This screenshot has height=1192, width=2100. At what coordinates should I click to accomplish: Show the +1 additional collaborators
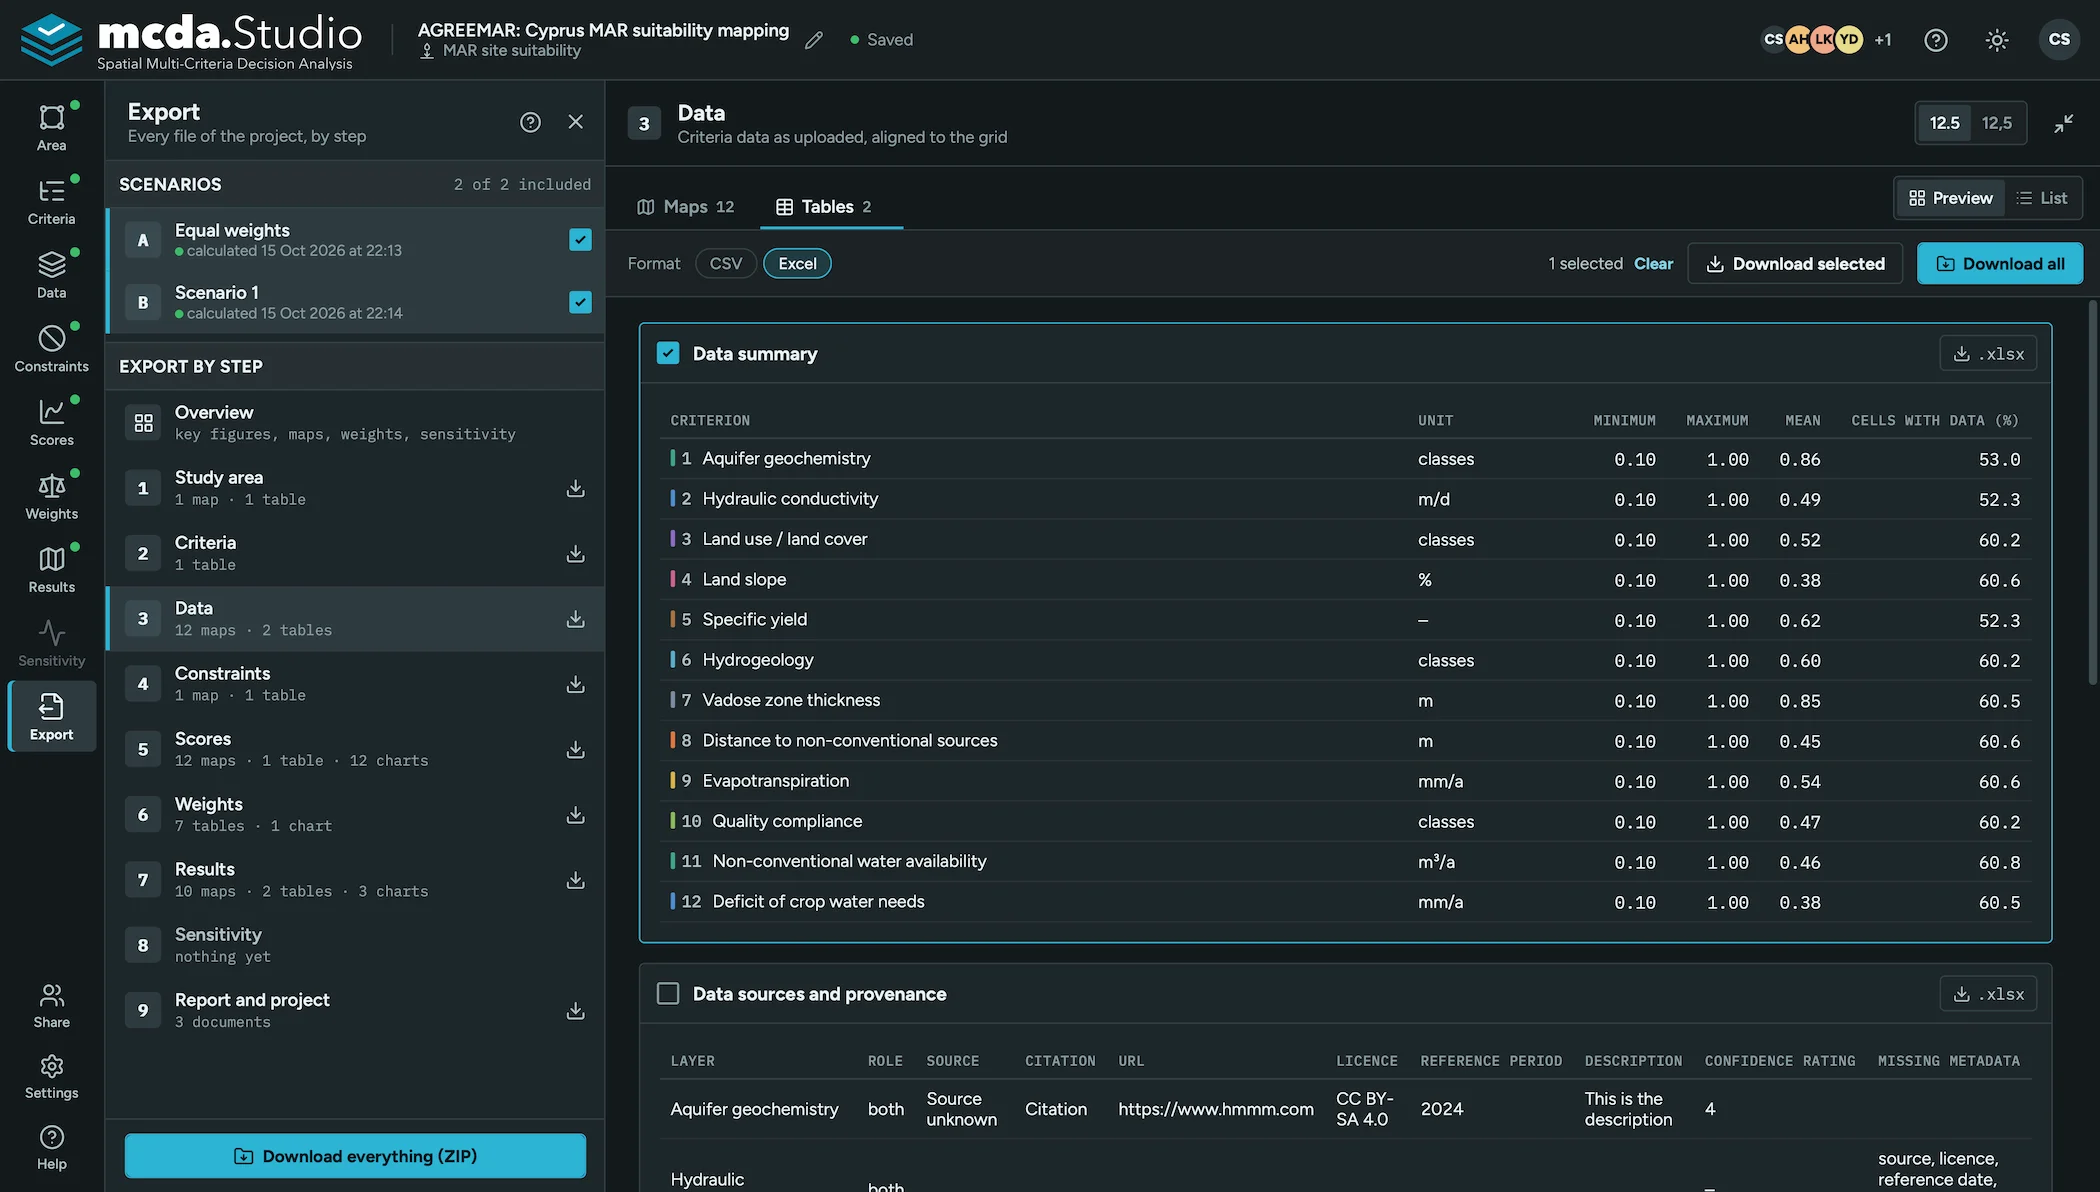click(1883, 40)
